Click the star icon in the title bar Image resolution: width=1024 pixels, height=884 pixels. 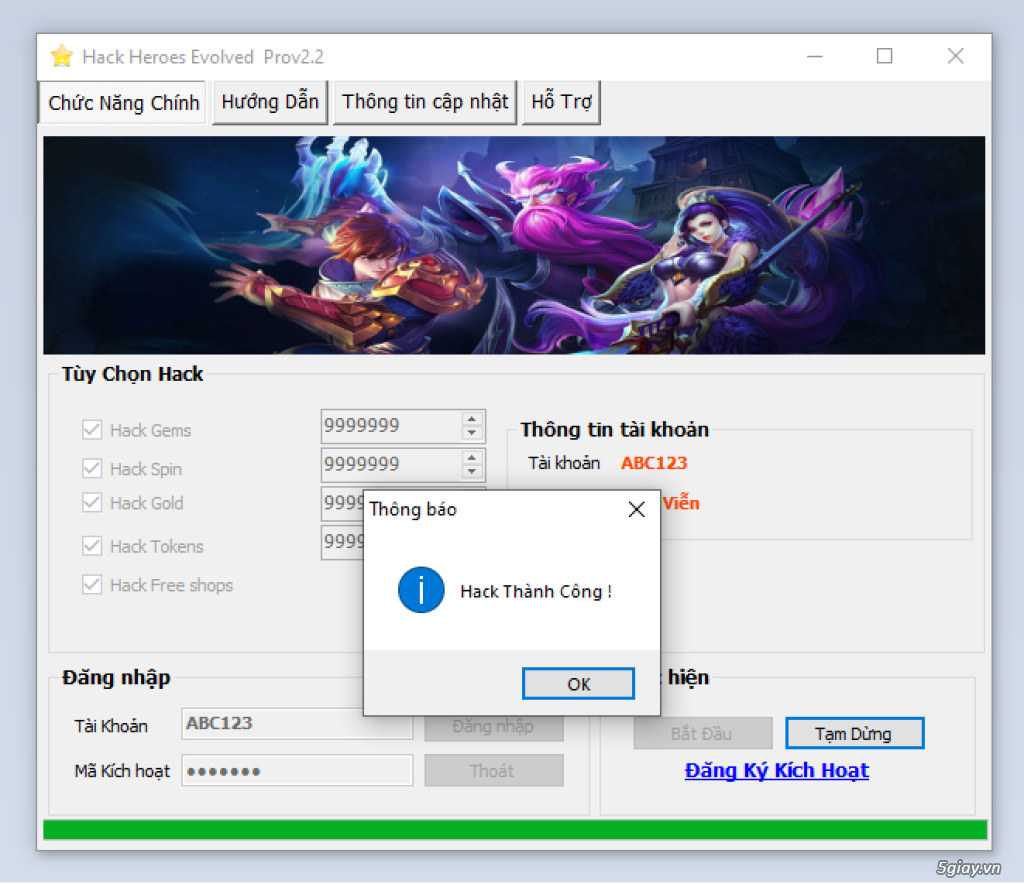[x=61, y=56]
